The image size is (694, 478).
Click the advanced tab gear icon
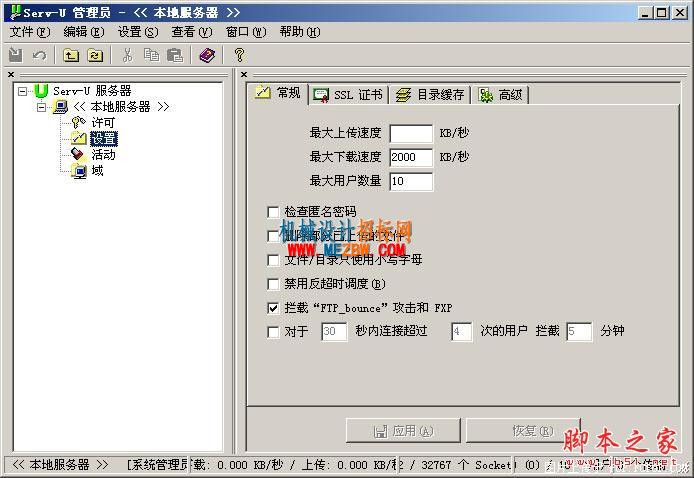tap(486, 95)
